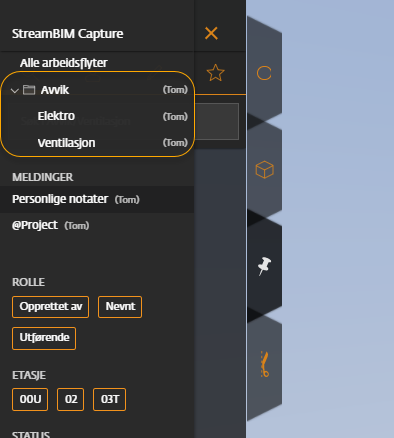Toggle the Utførende role filter
Image resolution: width=394 pixels, height=438 pixels.
[x=44, y=338]
